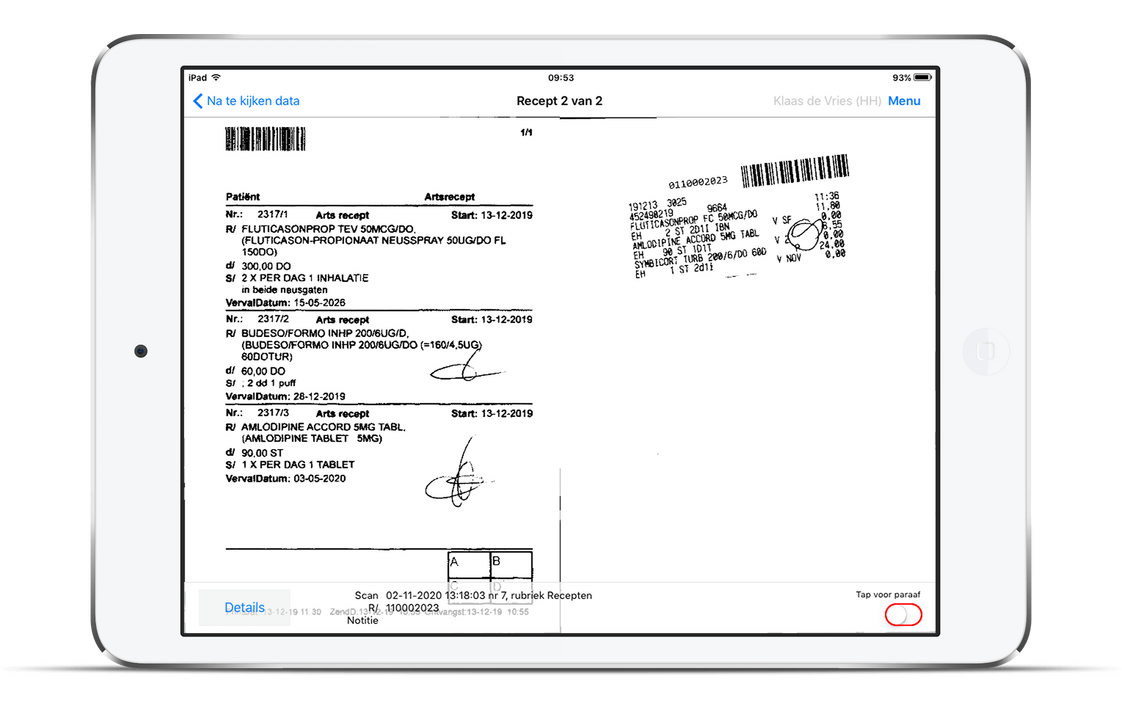Image resolution: width=1122 pixels, height=711 pixels.
Task: Tap the Notitie field
Action: coord(362,620)
